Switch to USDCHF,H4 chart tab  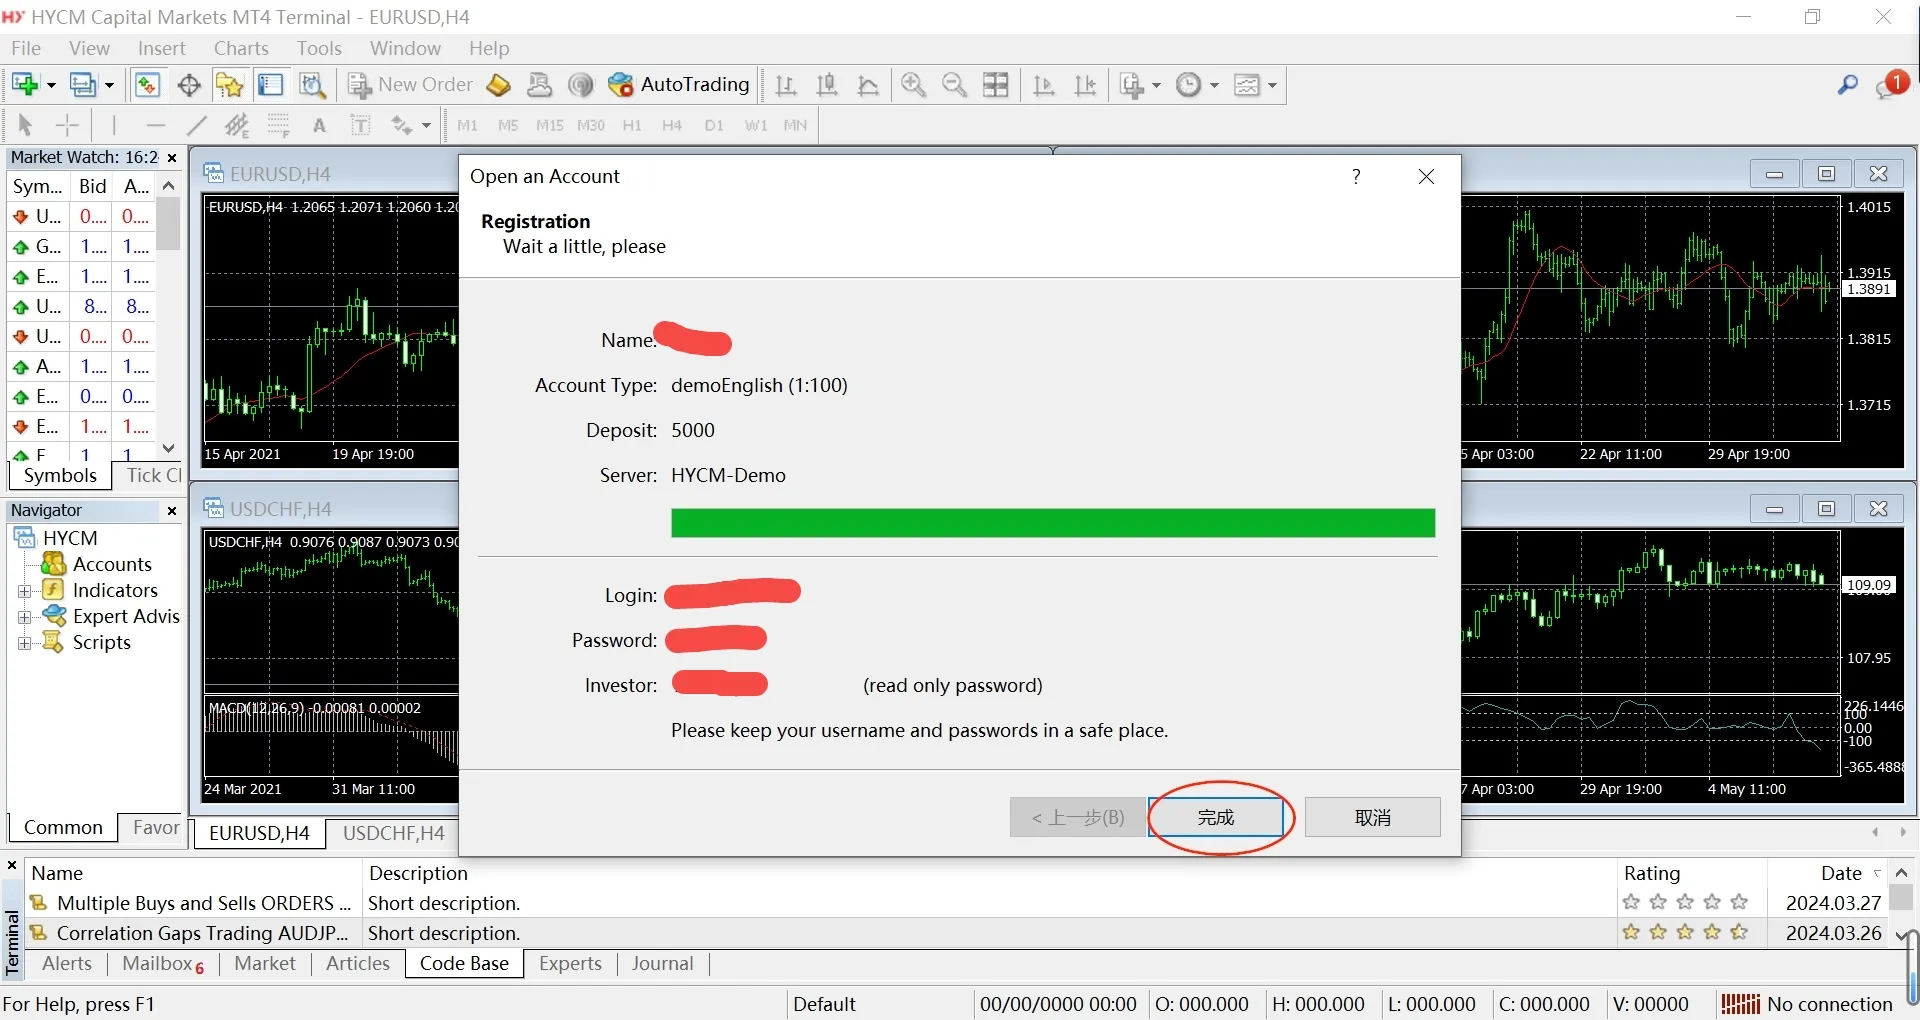[393, 833]
